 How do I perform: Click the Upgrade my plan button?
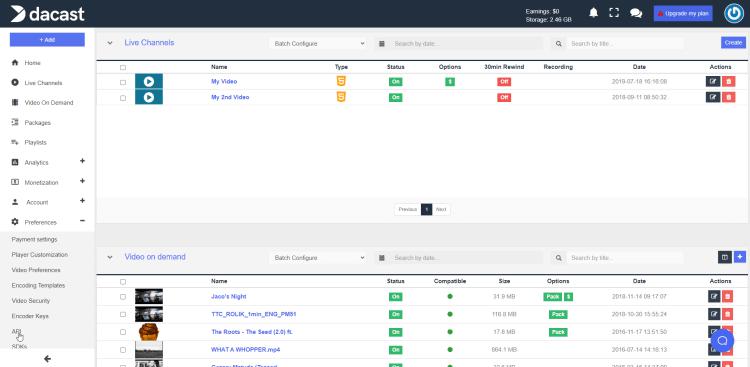(683, 13)
